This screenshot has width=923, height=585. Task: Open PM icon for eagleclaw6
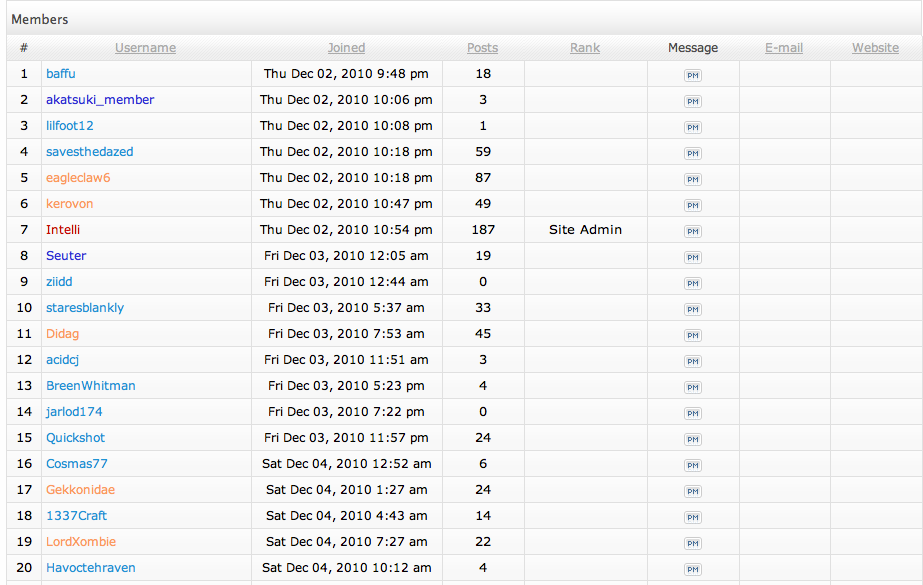pyautogui.click(x=692, y=179)
